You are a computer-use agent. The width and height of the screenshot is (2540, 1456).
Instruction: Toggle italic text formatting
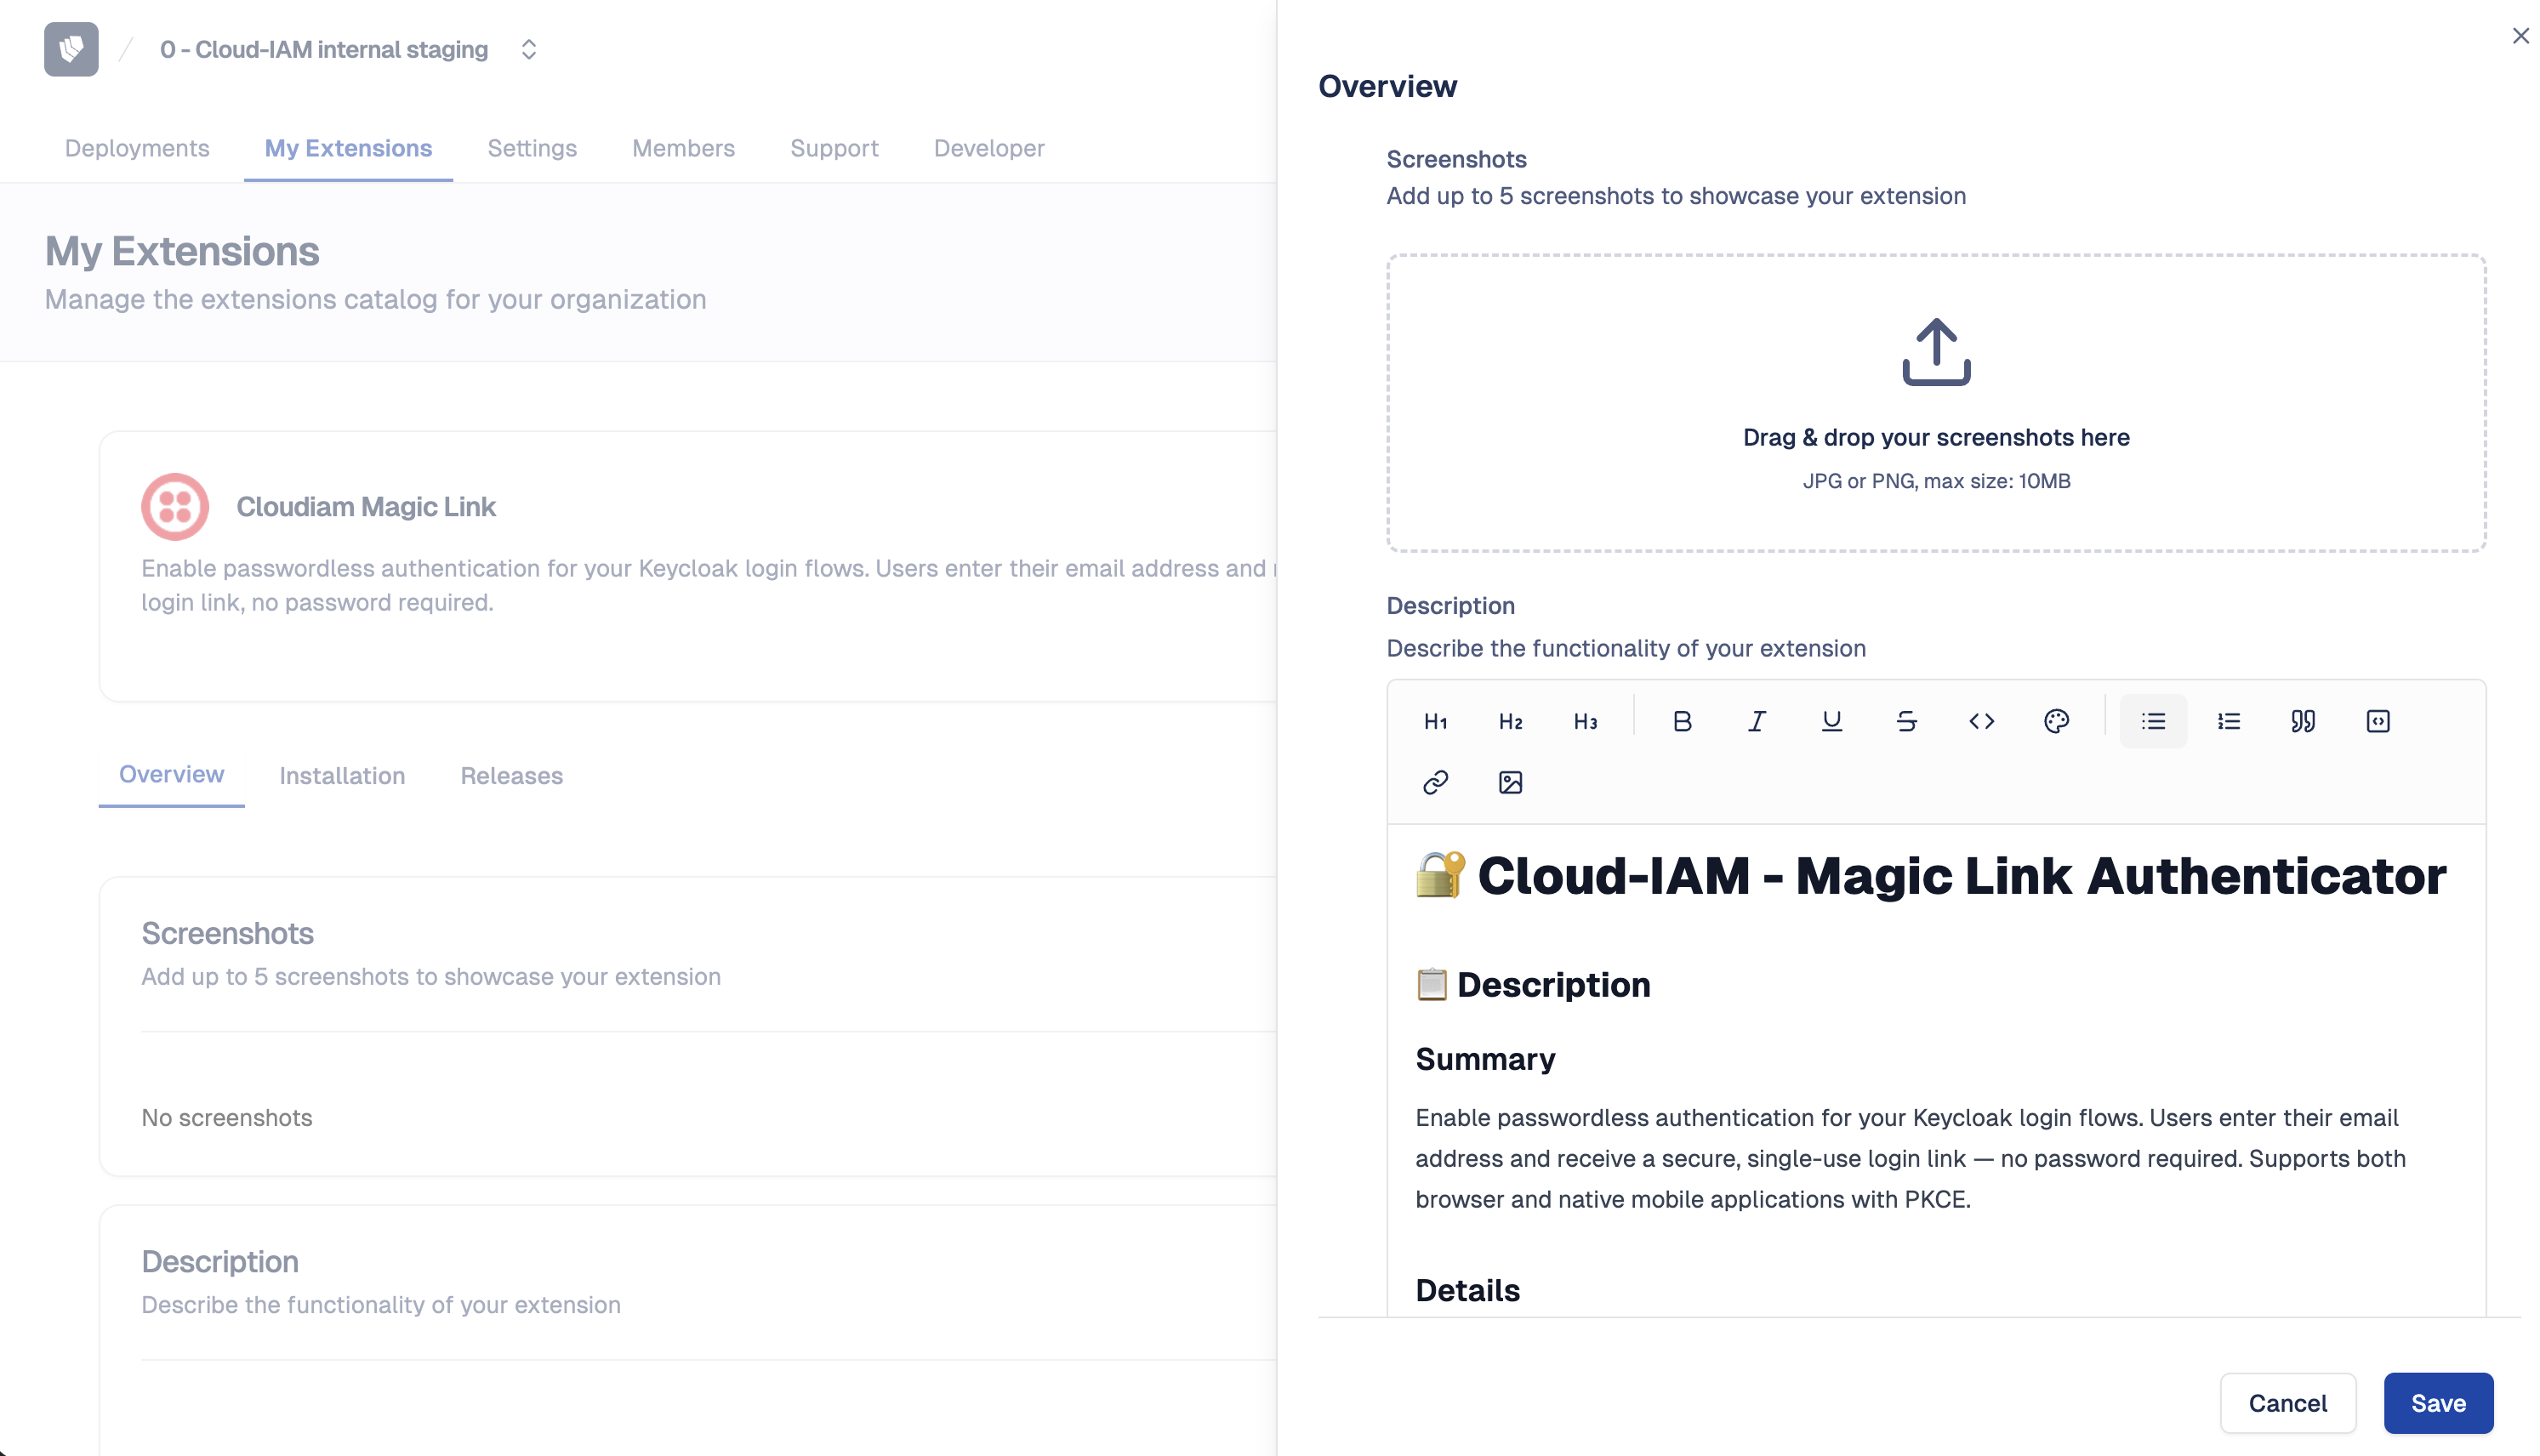(x=1757, y=721)
